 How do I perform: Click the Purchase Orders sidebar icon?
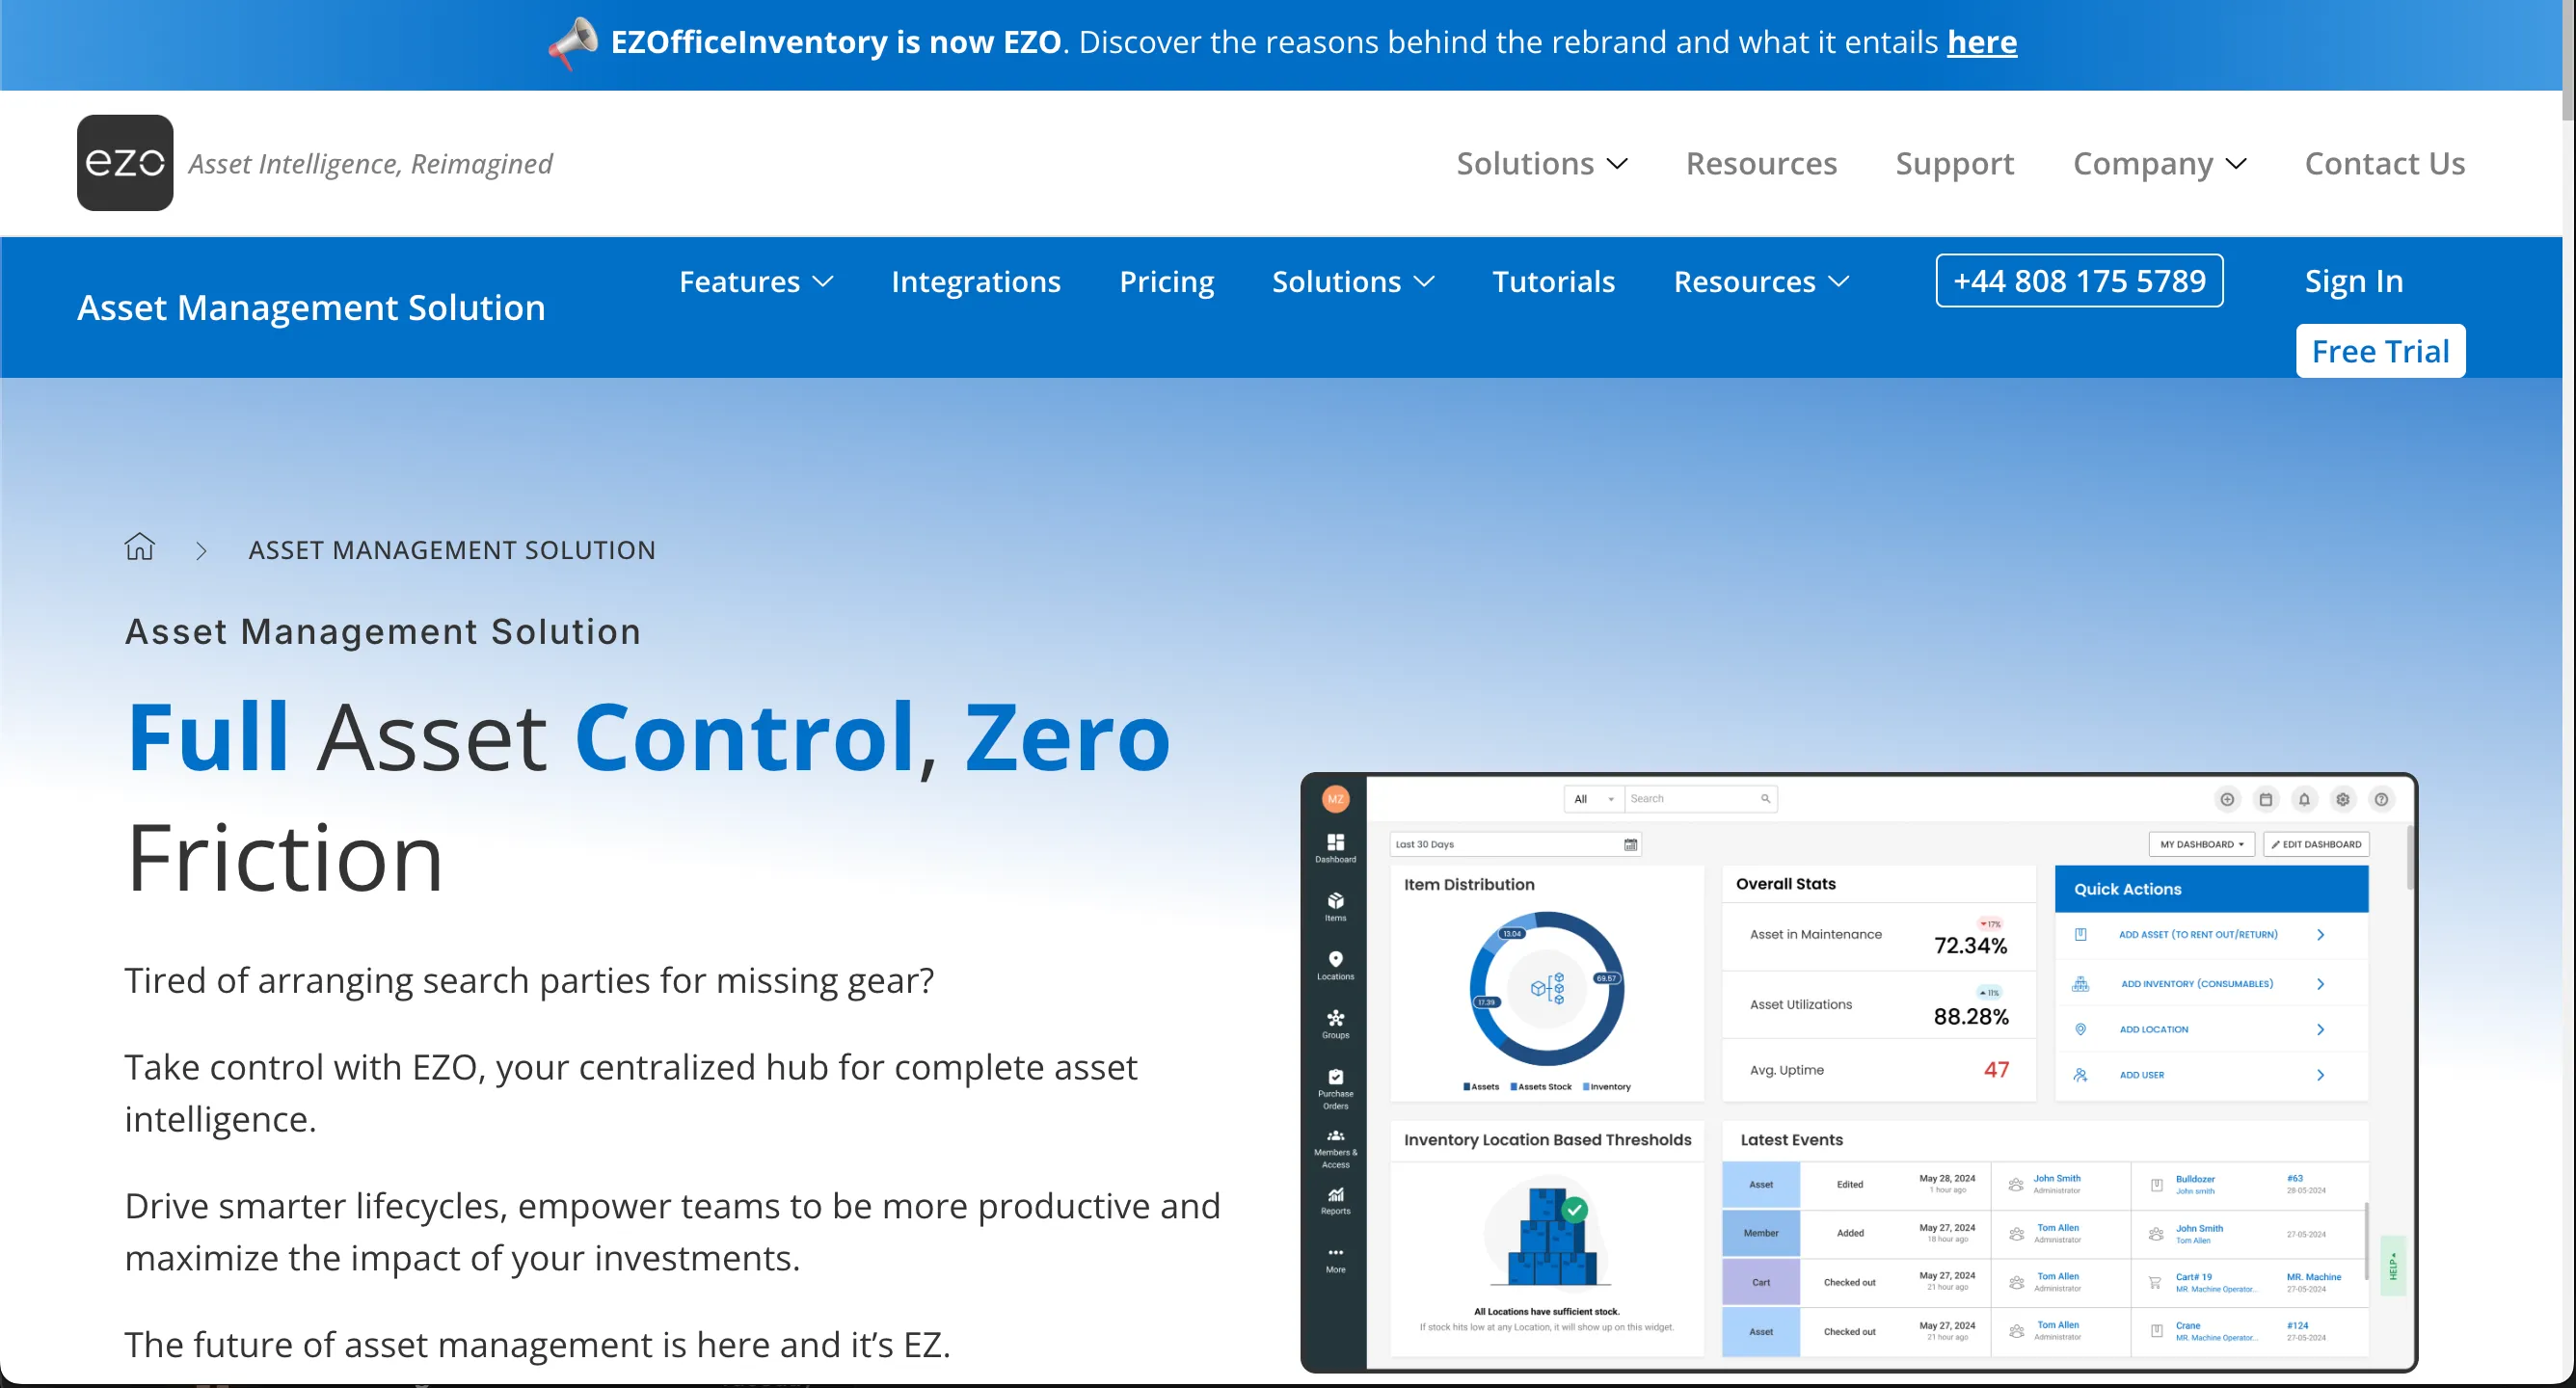(1335, 1077)
